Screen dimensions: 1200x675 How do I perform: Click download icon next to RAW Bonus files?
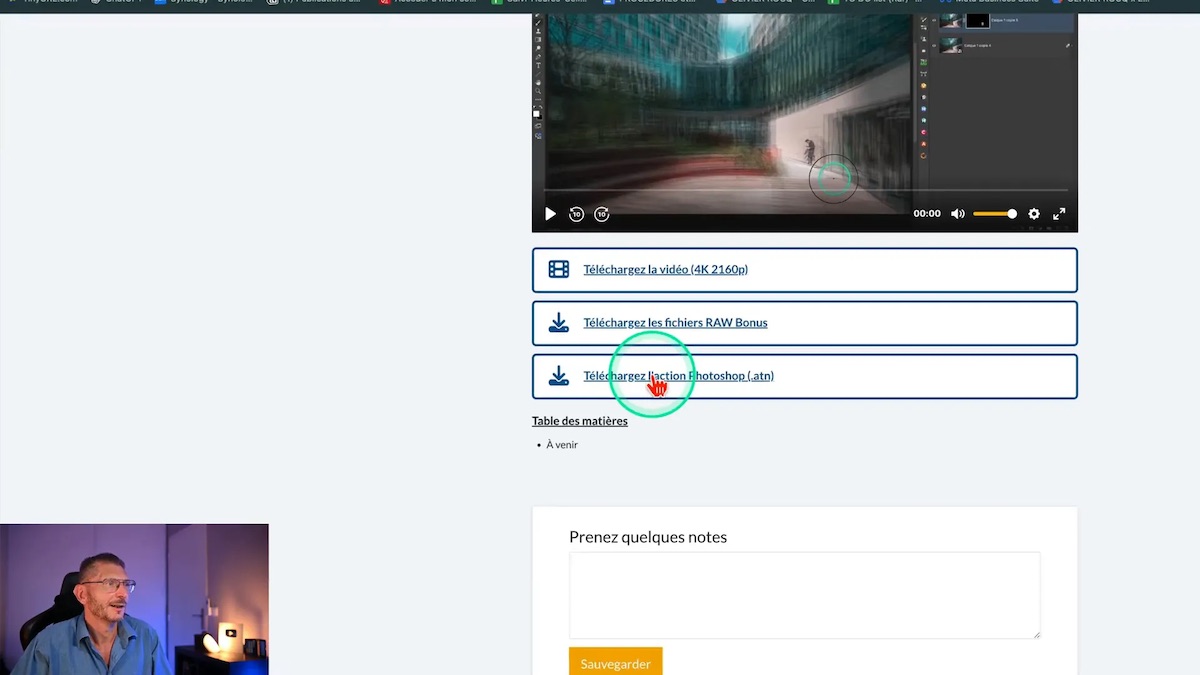point(559,323)
